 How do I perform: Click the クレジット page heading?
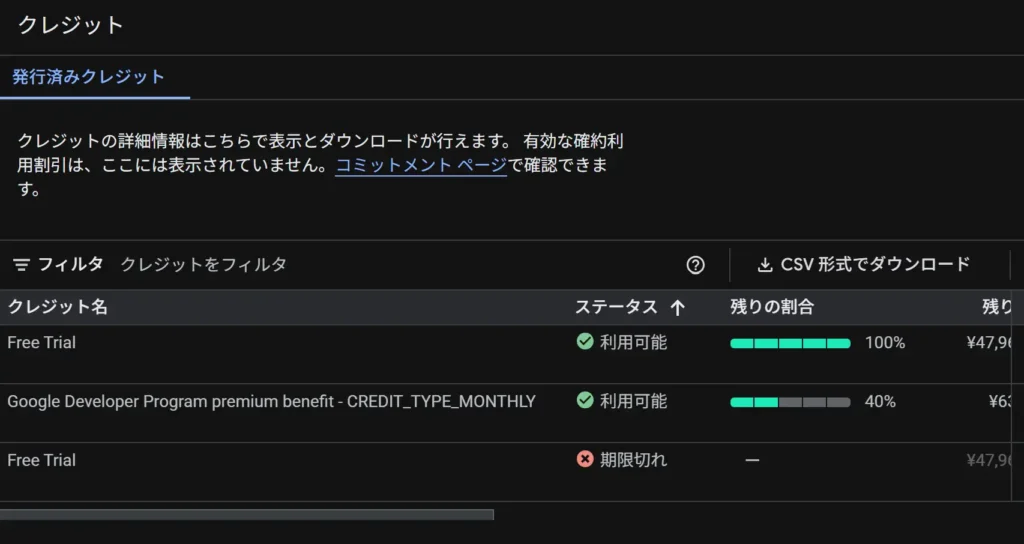click(x=71, y=25)
